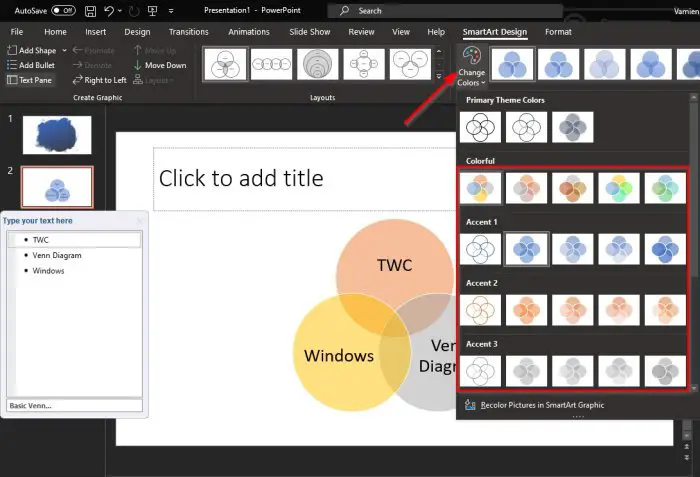Choose Accent 2 Colored Fill swatch
This screenshot has height=477, width=700.
(x=526, y=310)
